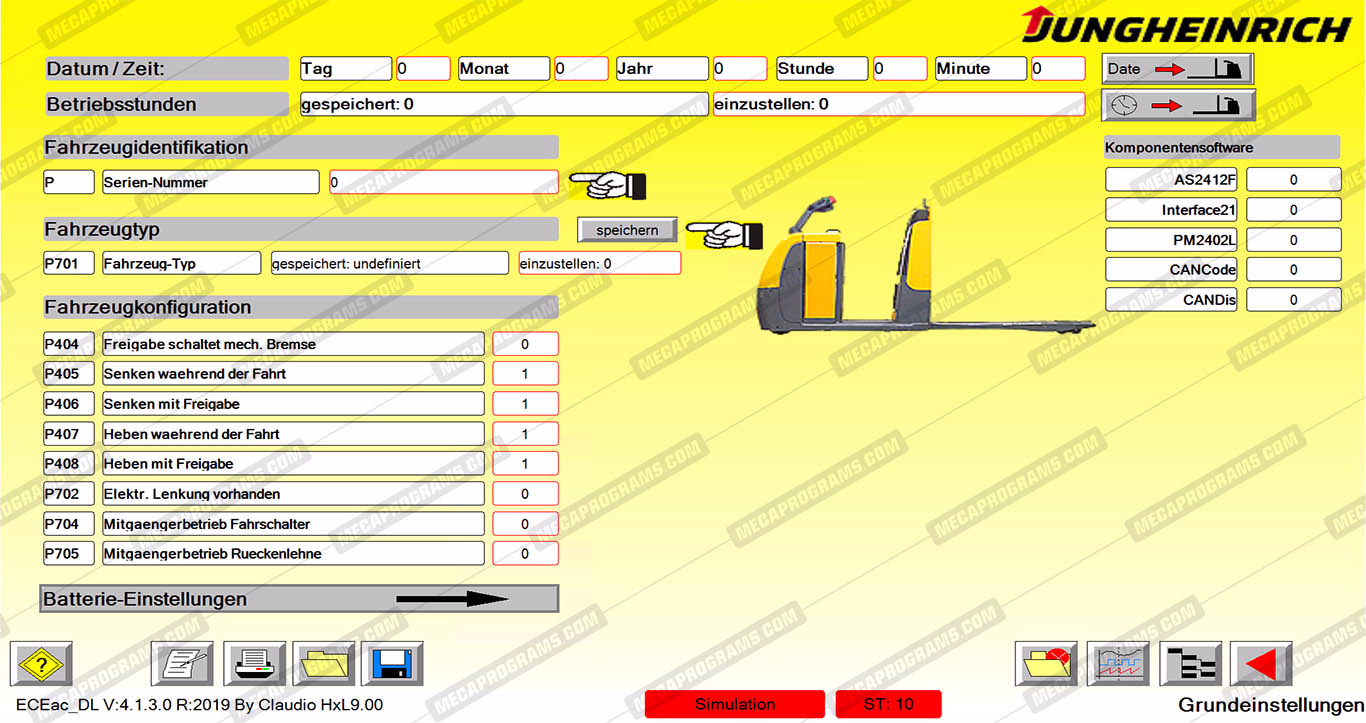Click the blue floppy disk save icon

[392, 664]
